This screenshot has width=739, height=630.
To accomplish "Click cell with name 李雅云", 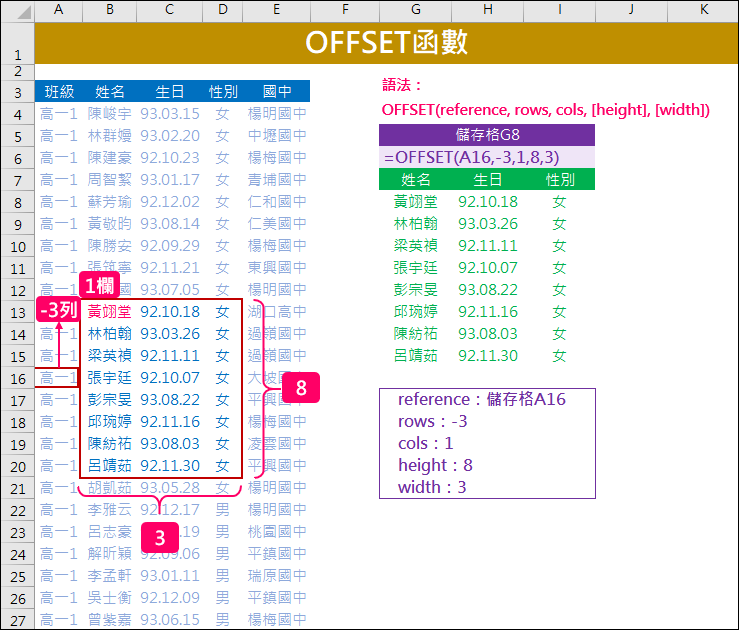I will pyautogui.click(x=110, y=510).
